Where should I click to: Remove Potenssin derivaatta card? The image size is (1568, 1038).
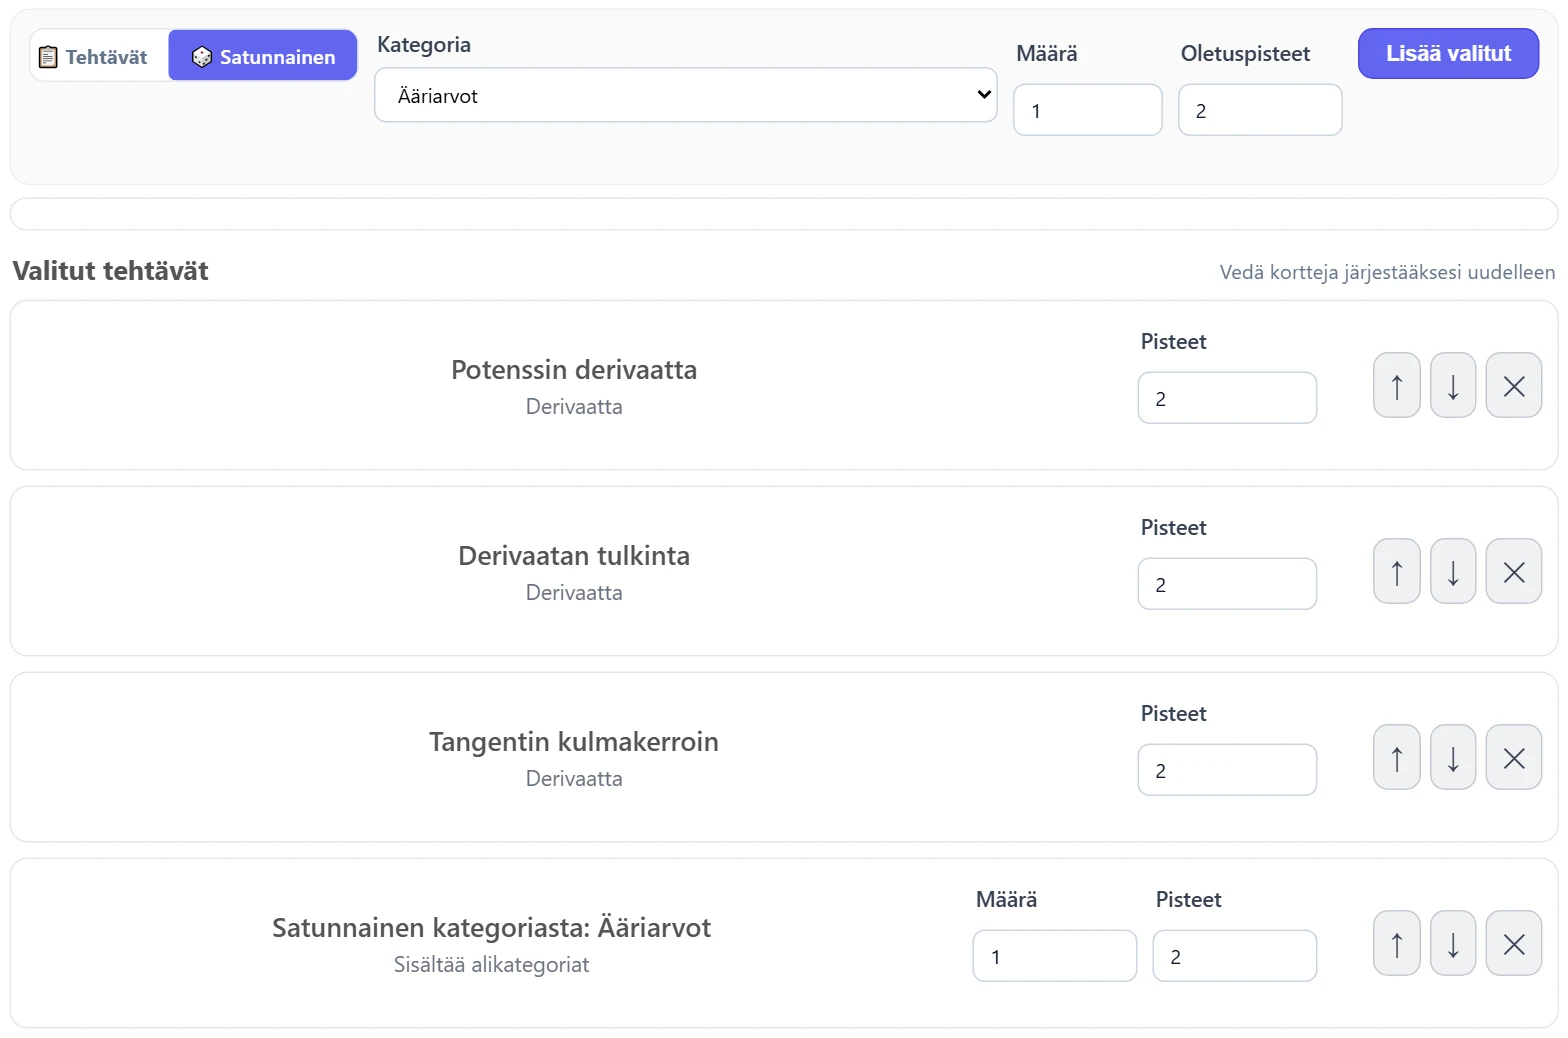click(x=1514, y=385)
